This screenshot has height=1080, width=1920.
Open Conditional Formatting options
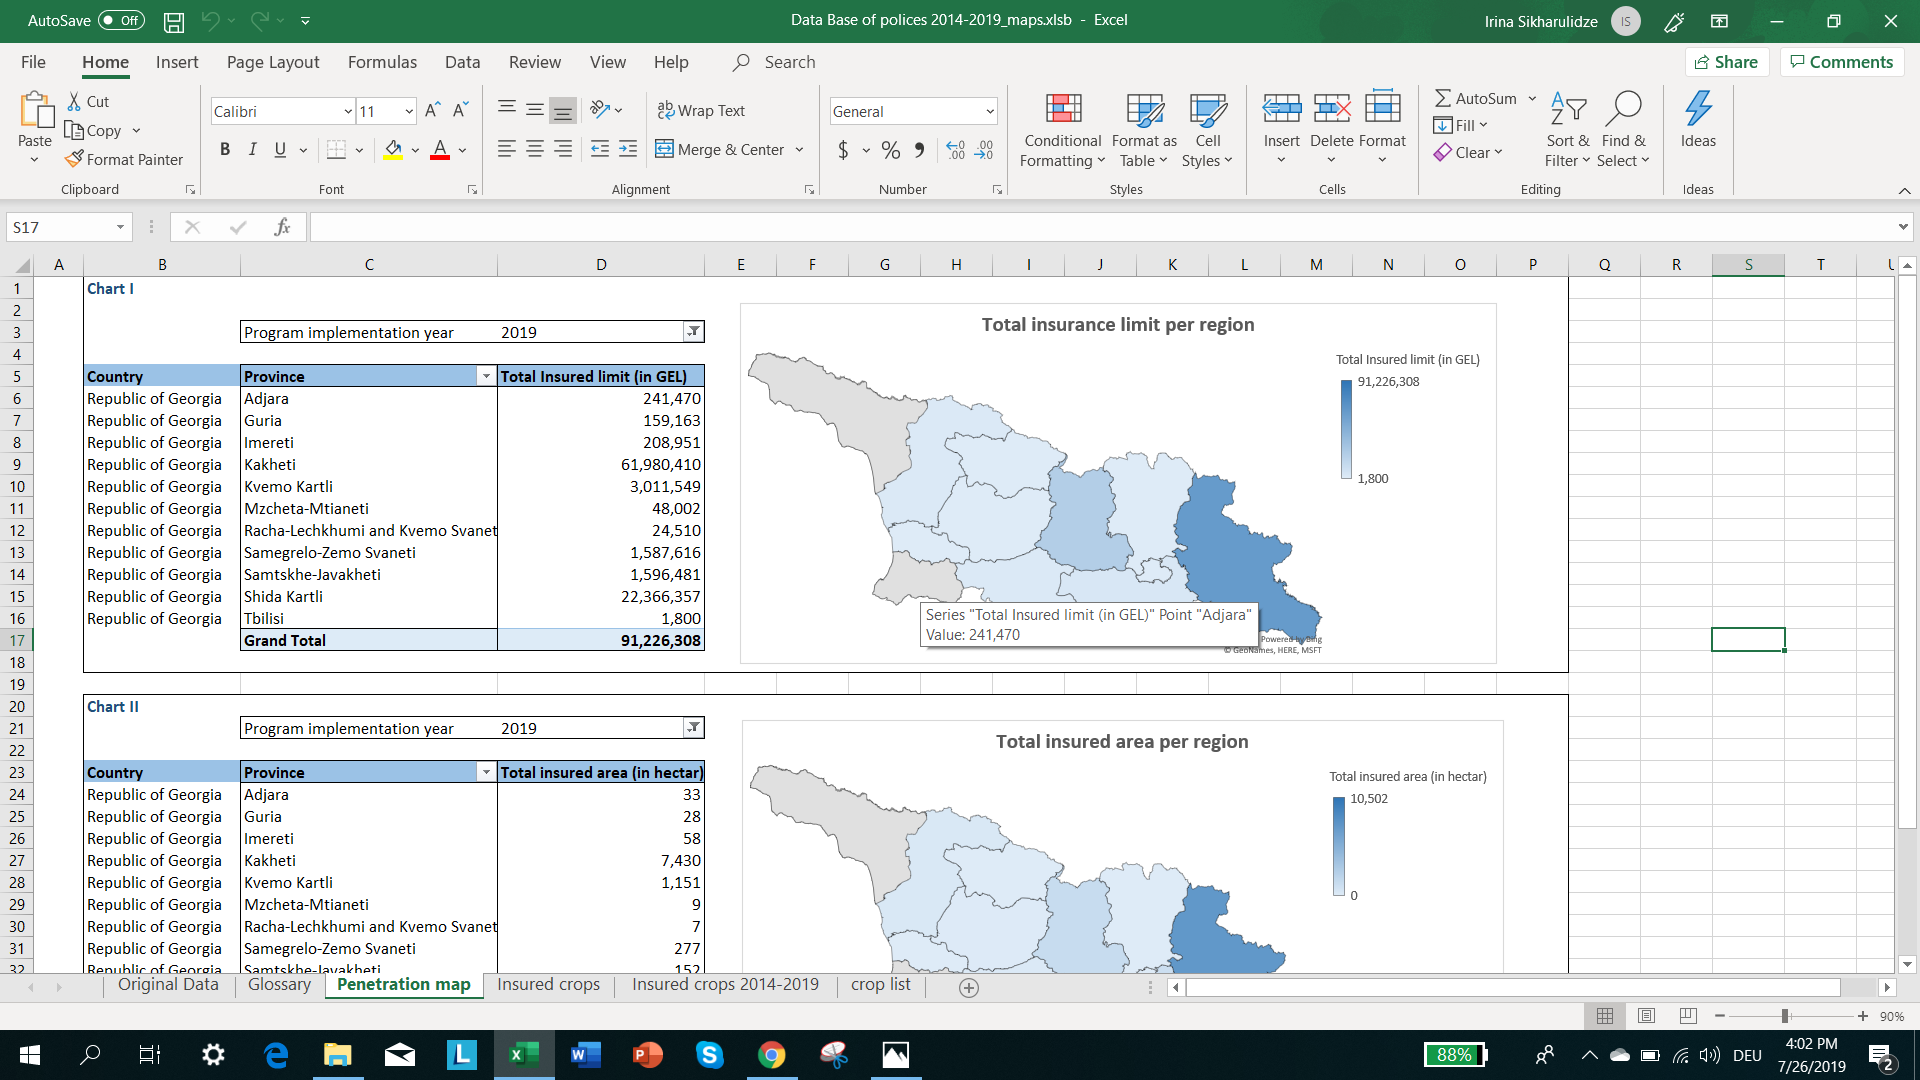1061,130
